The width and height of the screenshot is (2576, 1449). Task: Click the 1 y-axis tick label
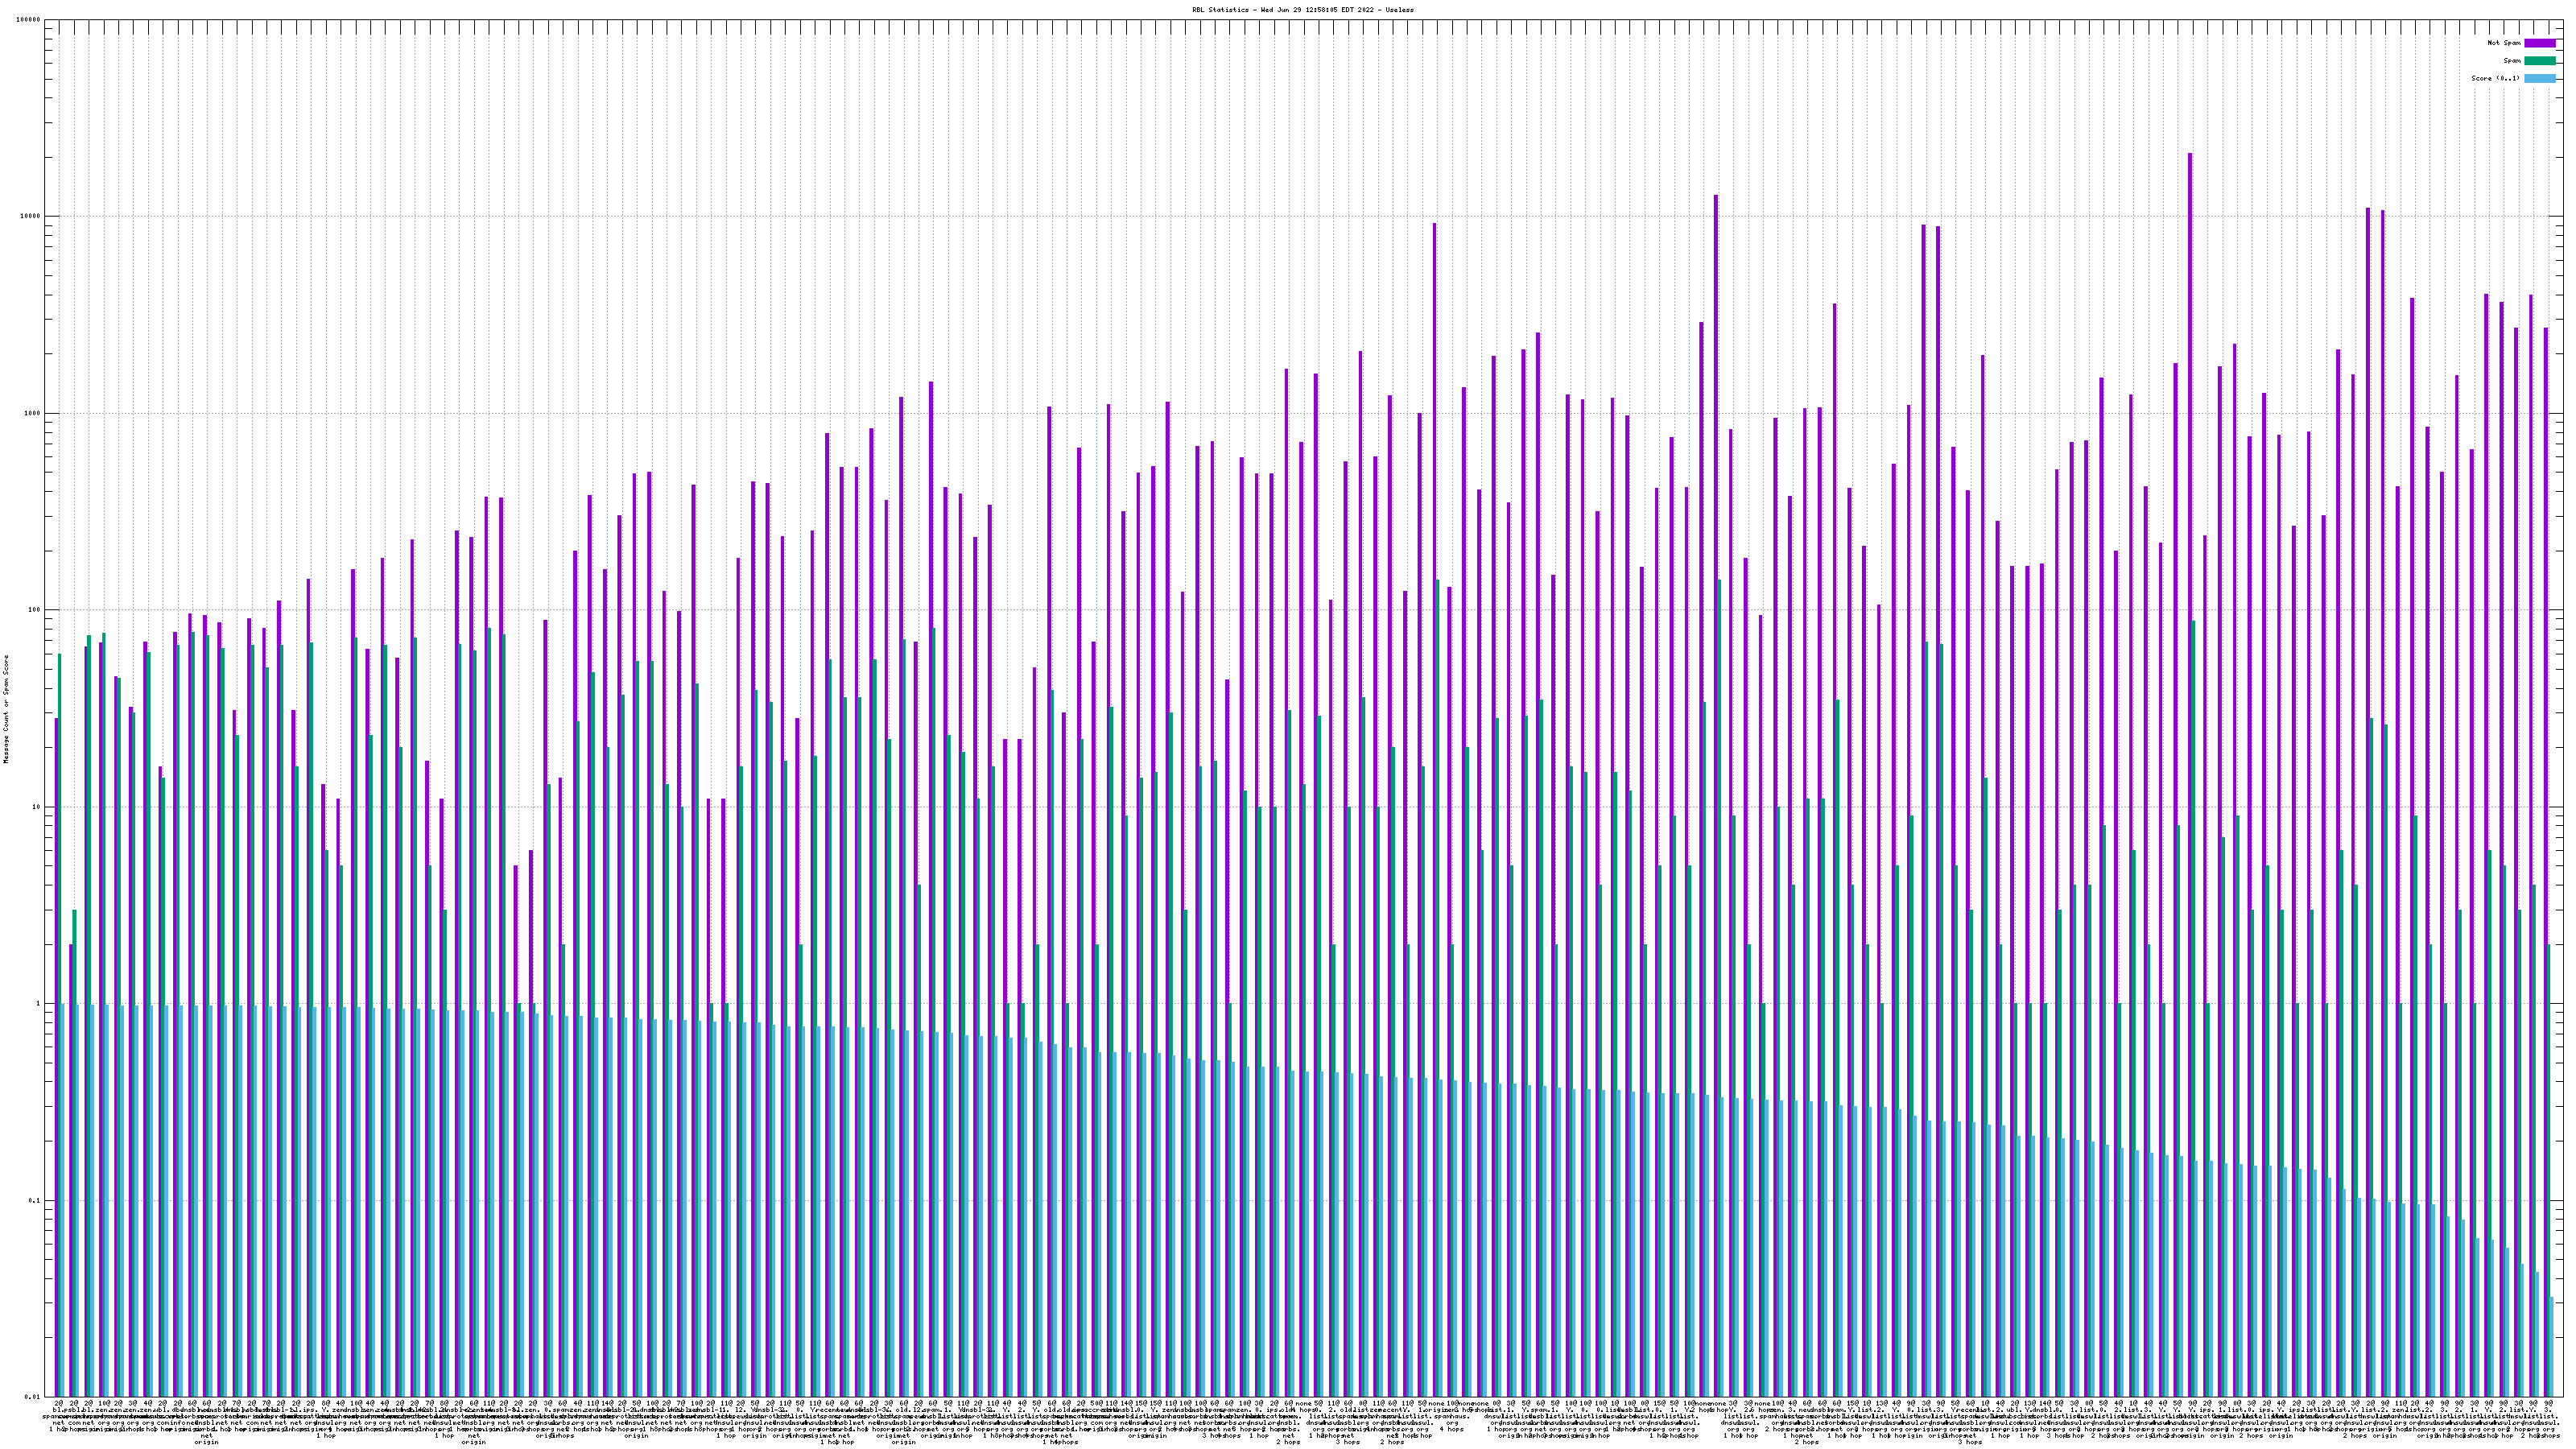point(39,1004)
